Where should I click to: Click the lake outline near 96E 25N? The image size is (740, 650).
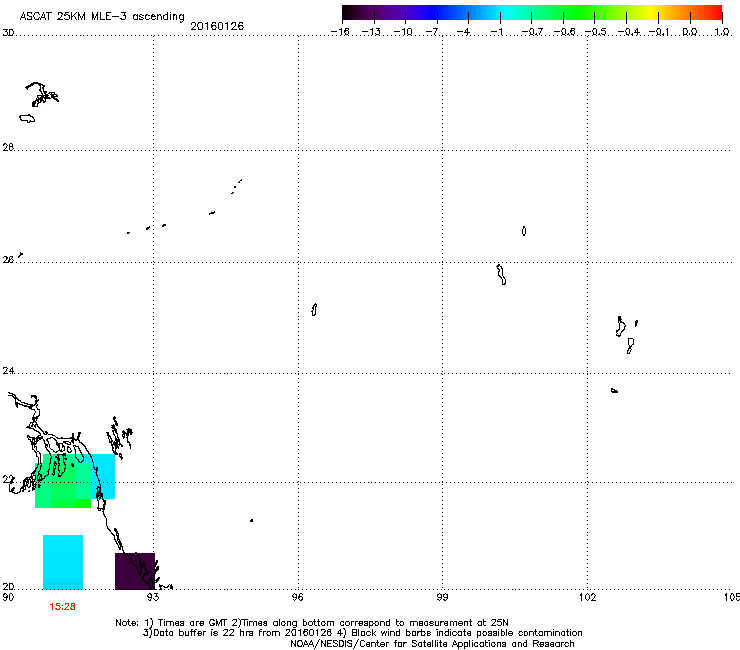[x=314, y=310]
